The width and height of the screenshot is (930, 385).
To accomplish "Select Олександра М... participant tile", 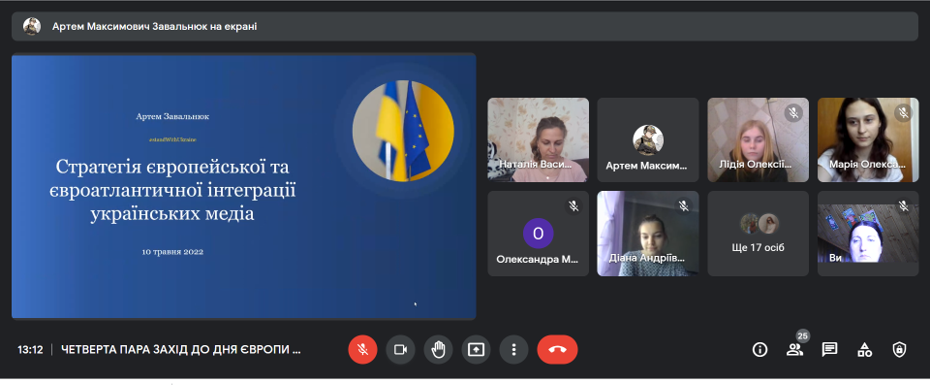I will coord(538,234).
